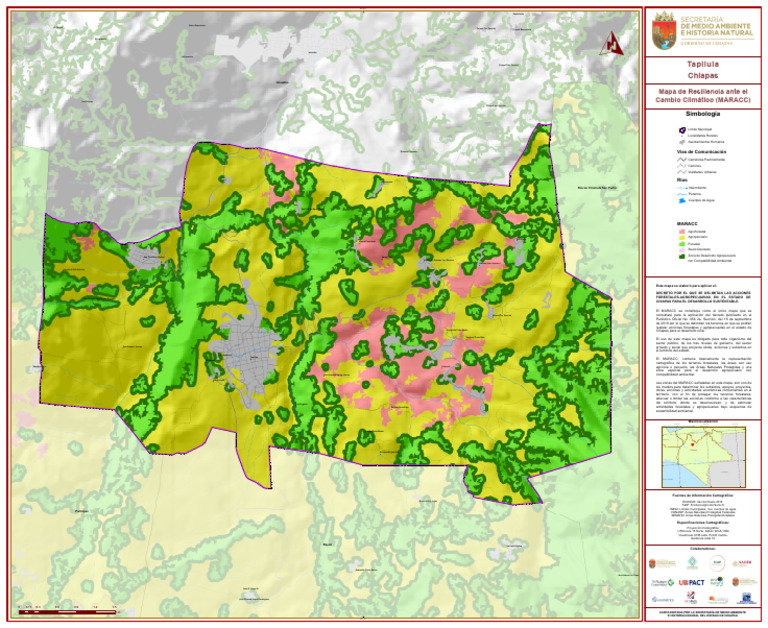
Task: Click the first collaborator shield logo
Action: point(662,563)
